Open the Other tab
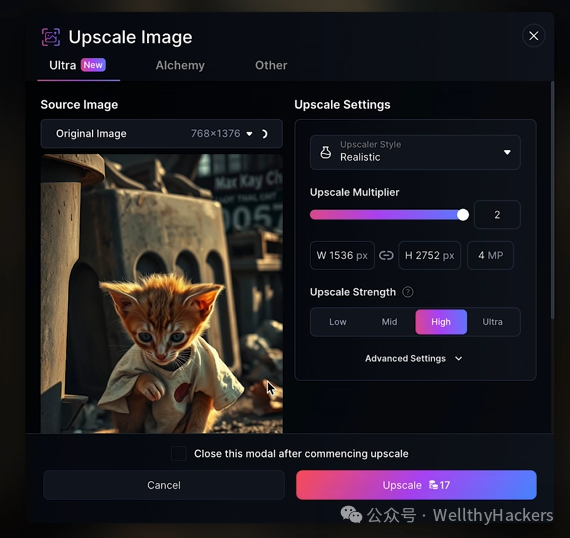Image resolution: width=570 pixels, height=538 pixels. point(271,65)
